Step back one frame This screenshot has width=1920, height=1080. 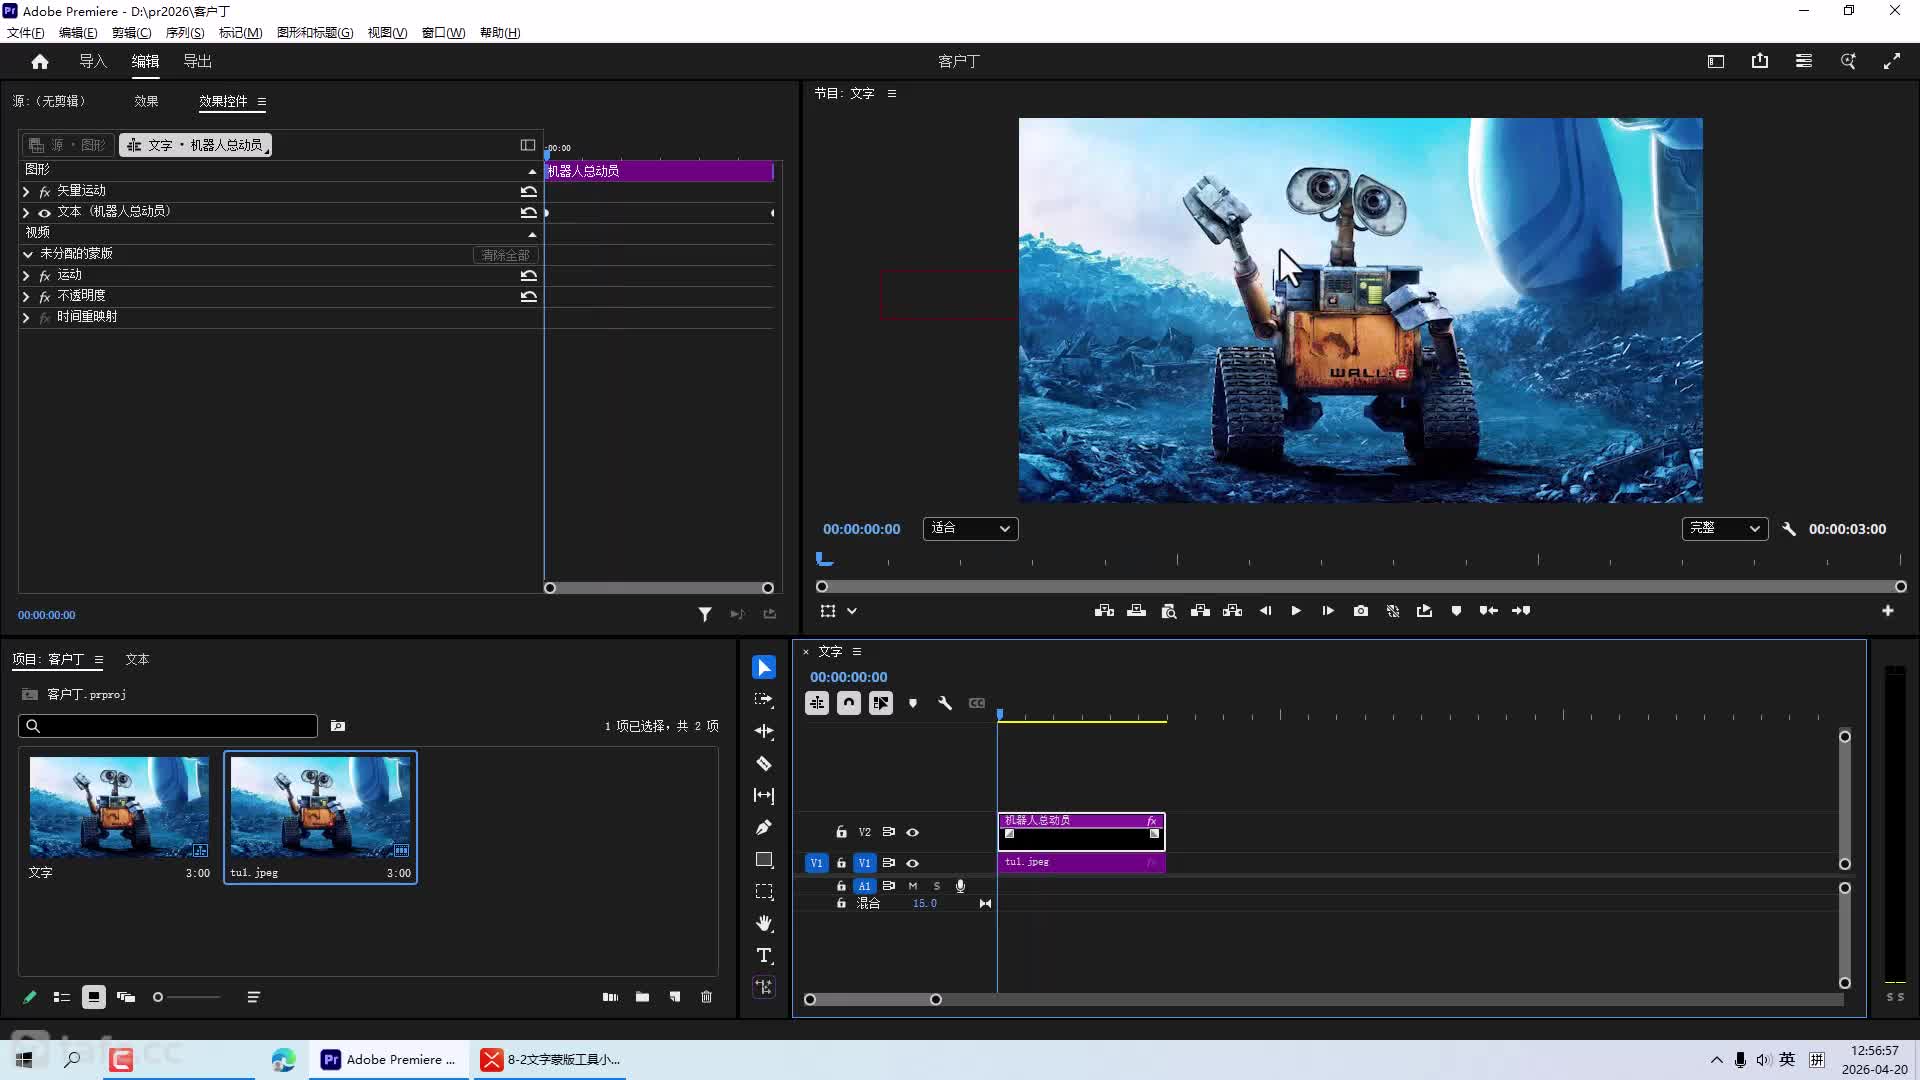(1265, 611)
